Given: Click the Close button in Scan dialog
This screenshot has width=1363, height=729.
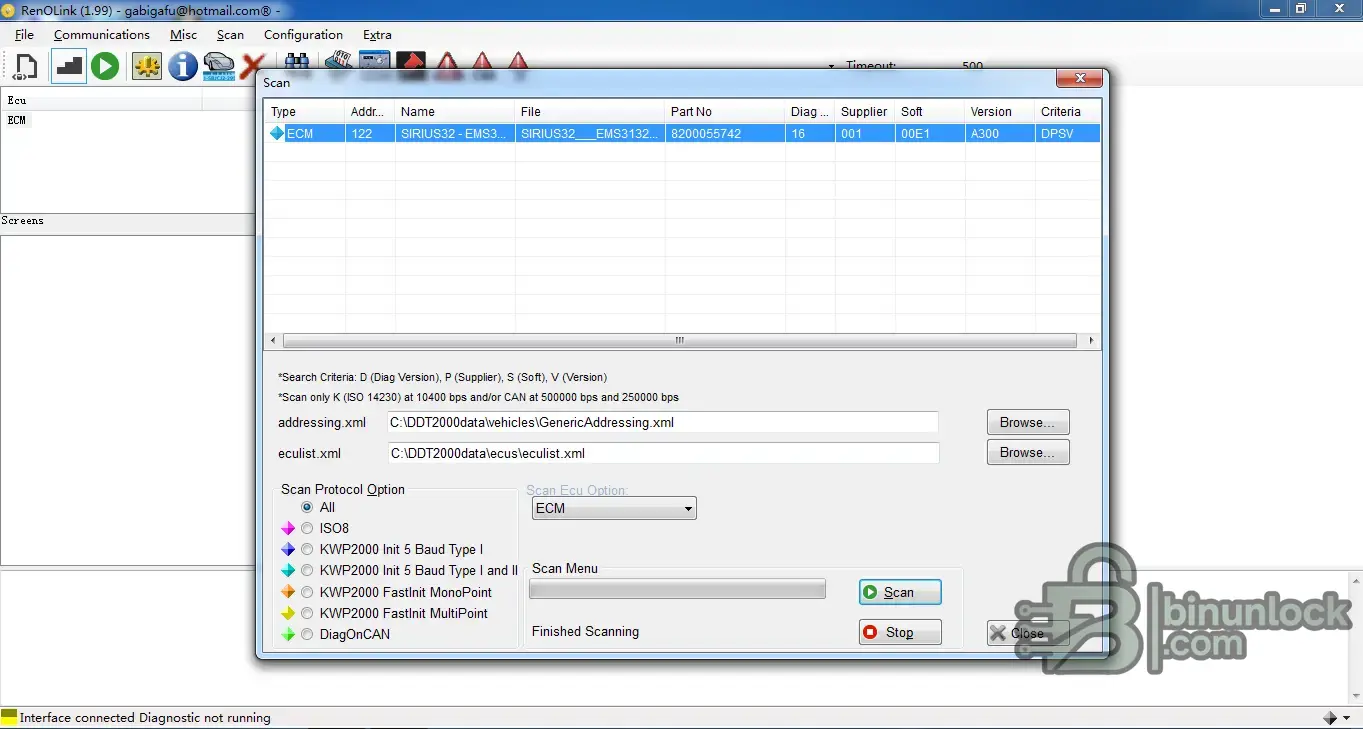Looking at the screenshot, I should pos(1028,633).
